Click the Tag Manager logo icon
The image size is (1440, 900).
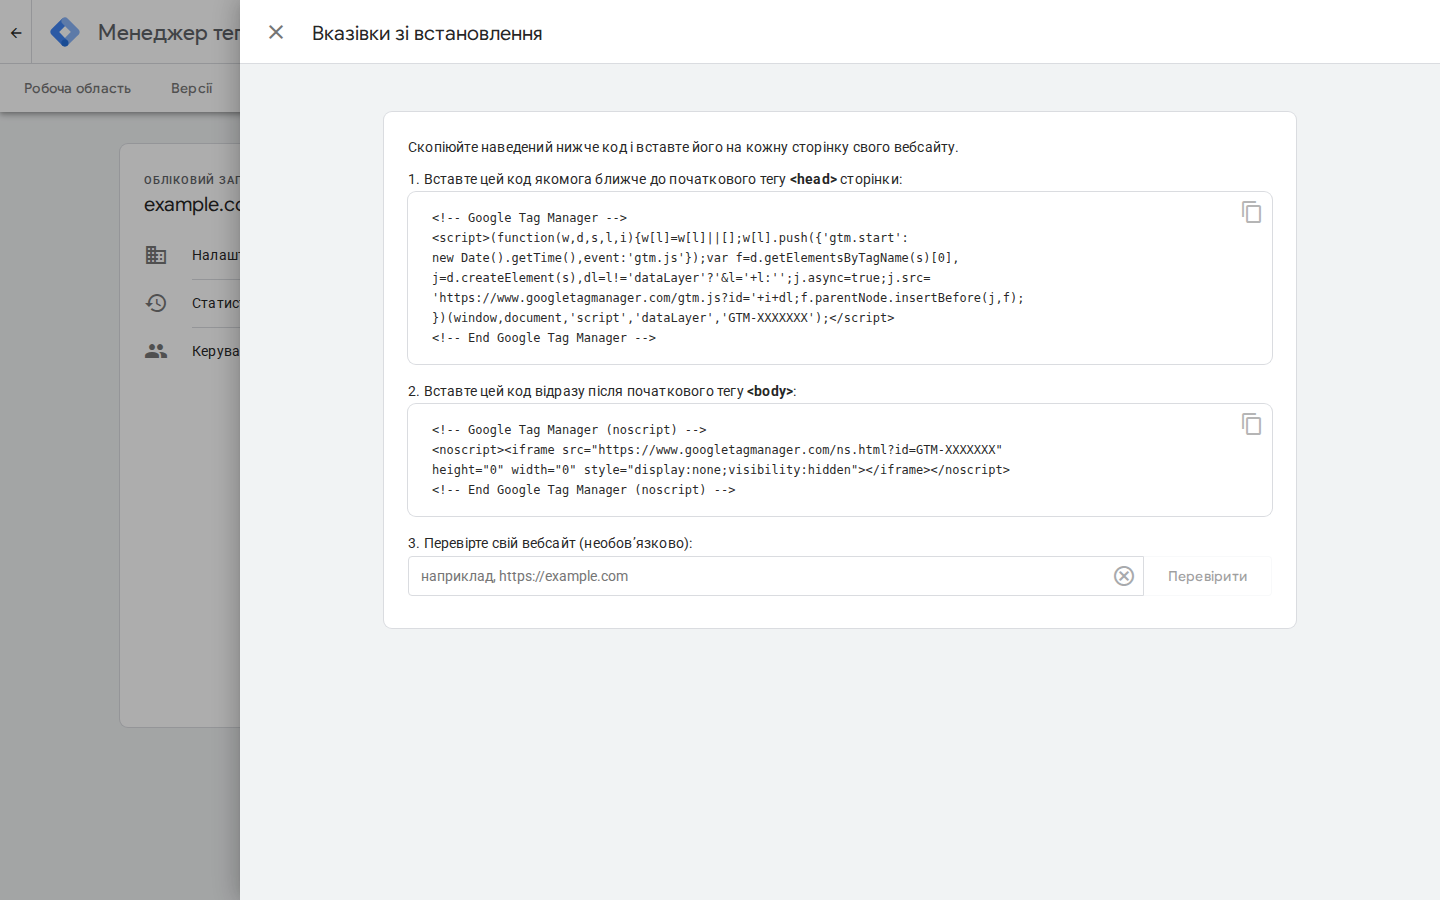tap(65, 32)
